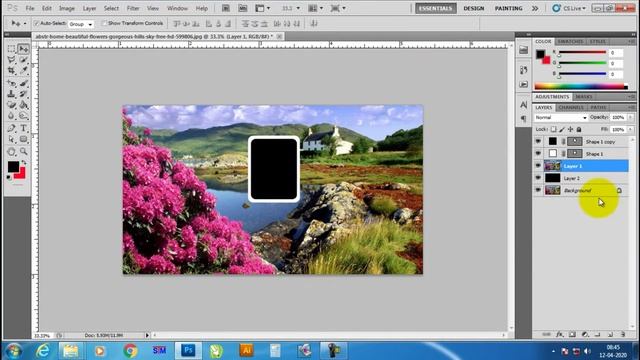Select the Clone Stamp tool
The height and width of the screenshot is (360, 640).
11,94
